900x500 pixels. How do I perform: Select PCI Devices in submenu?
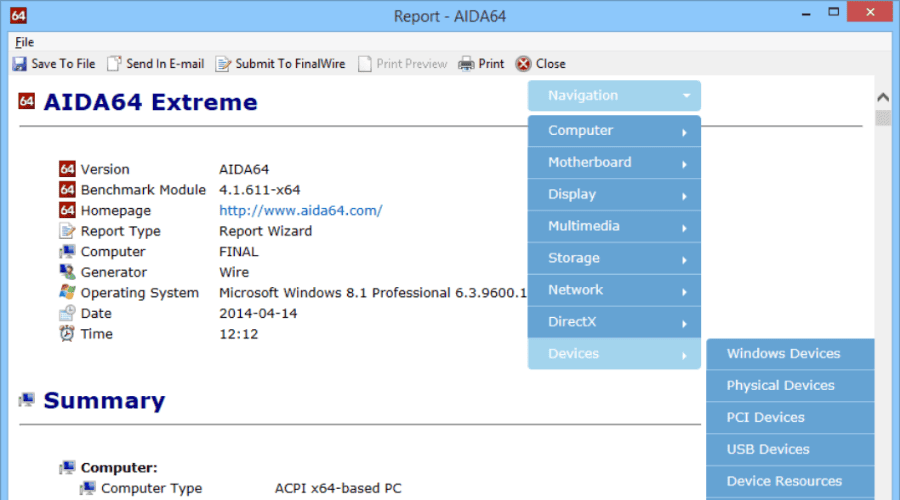tap(790, 417)
